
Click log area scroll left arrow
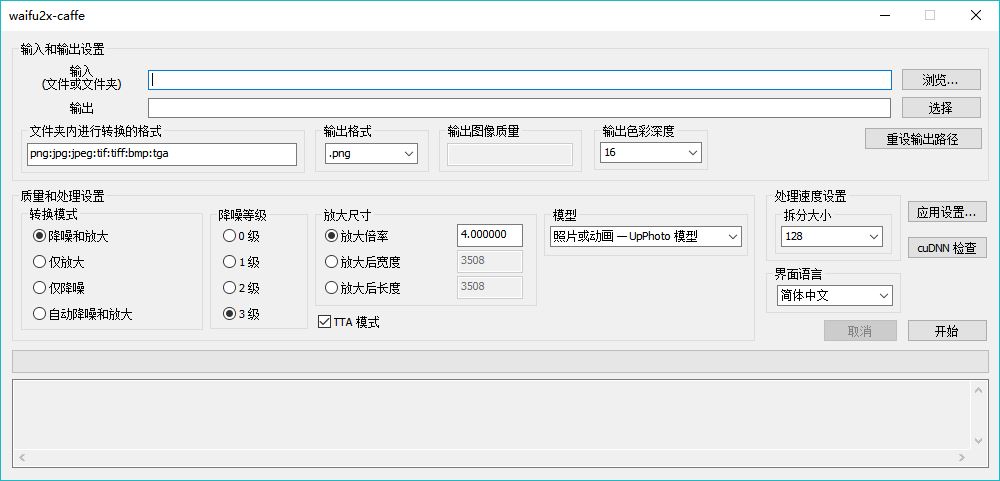click(x=22, y=457)
